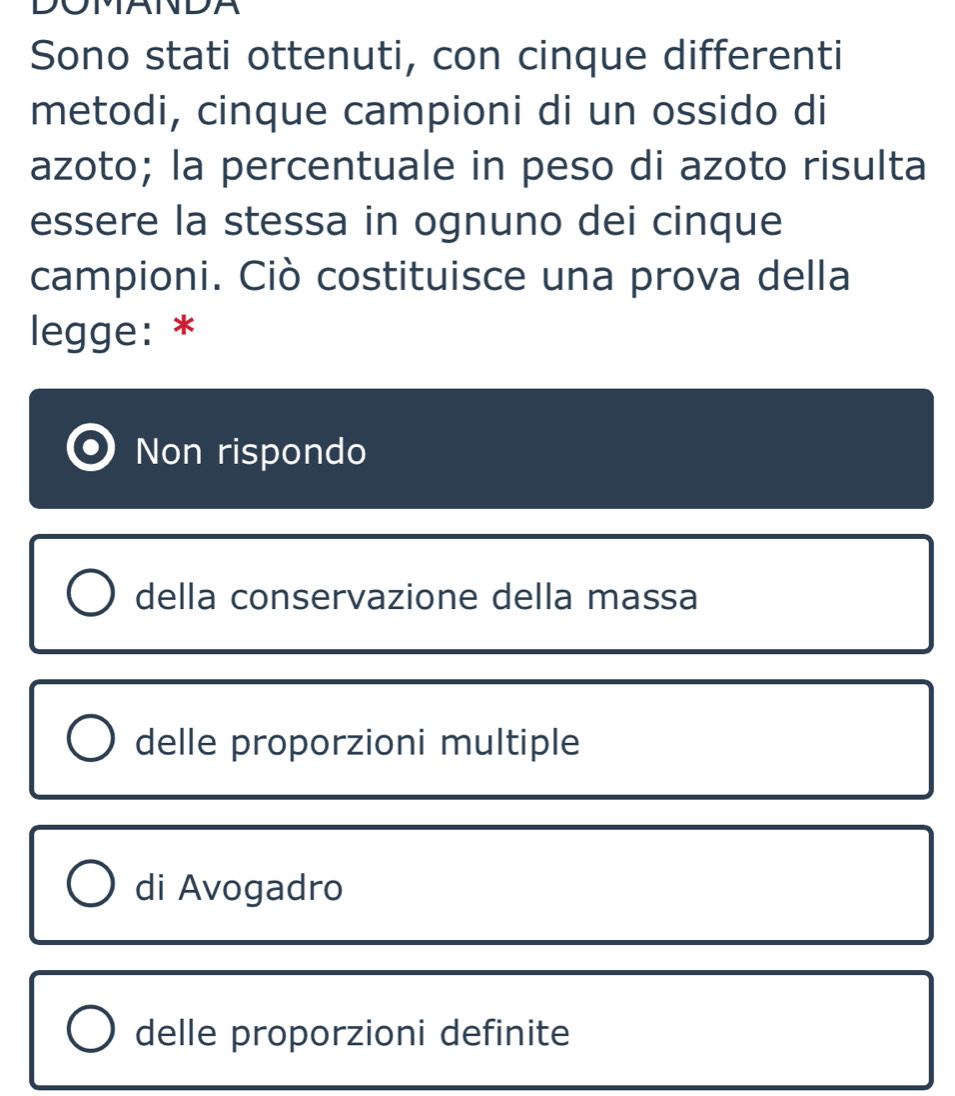The width and height of the screenshot is (955, 1096).
Task: Click the 'delle proporzioni definite' answer text
Action: [x=352, y=1032]
